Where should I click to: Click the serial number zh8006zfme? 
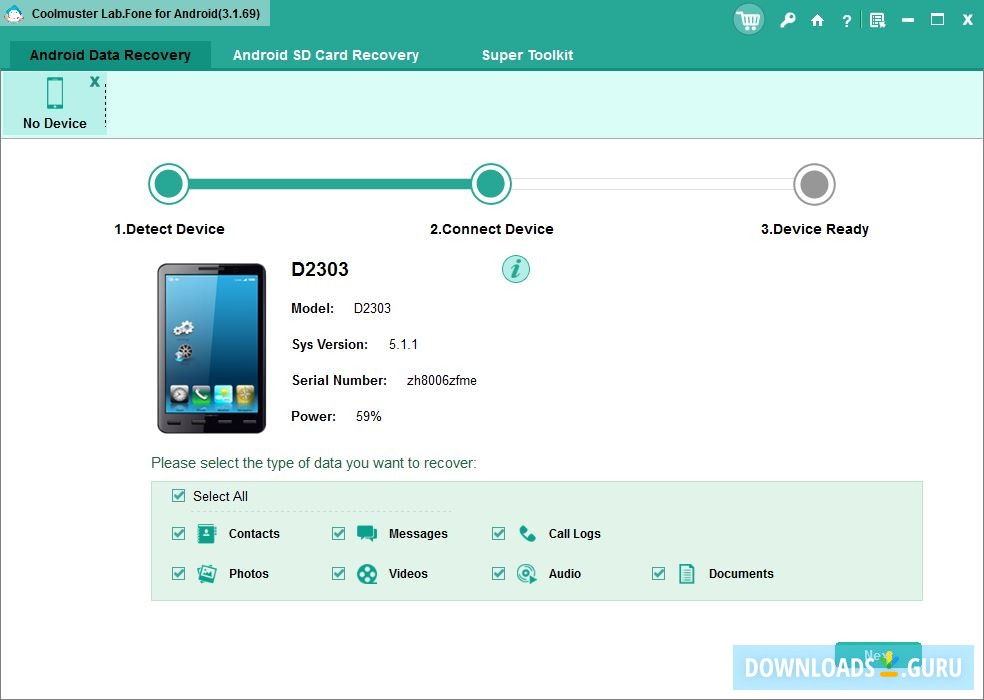[x=442, y=380]
